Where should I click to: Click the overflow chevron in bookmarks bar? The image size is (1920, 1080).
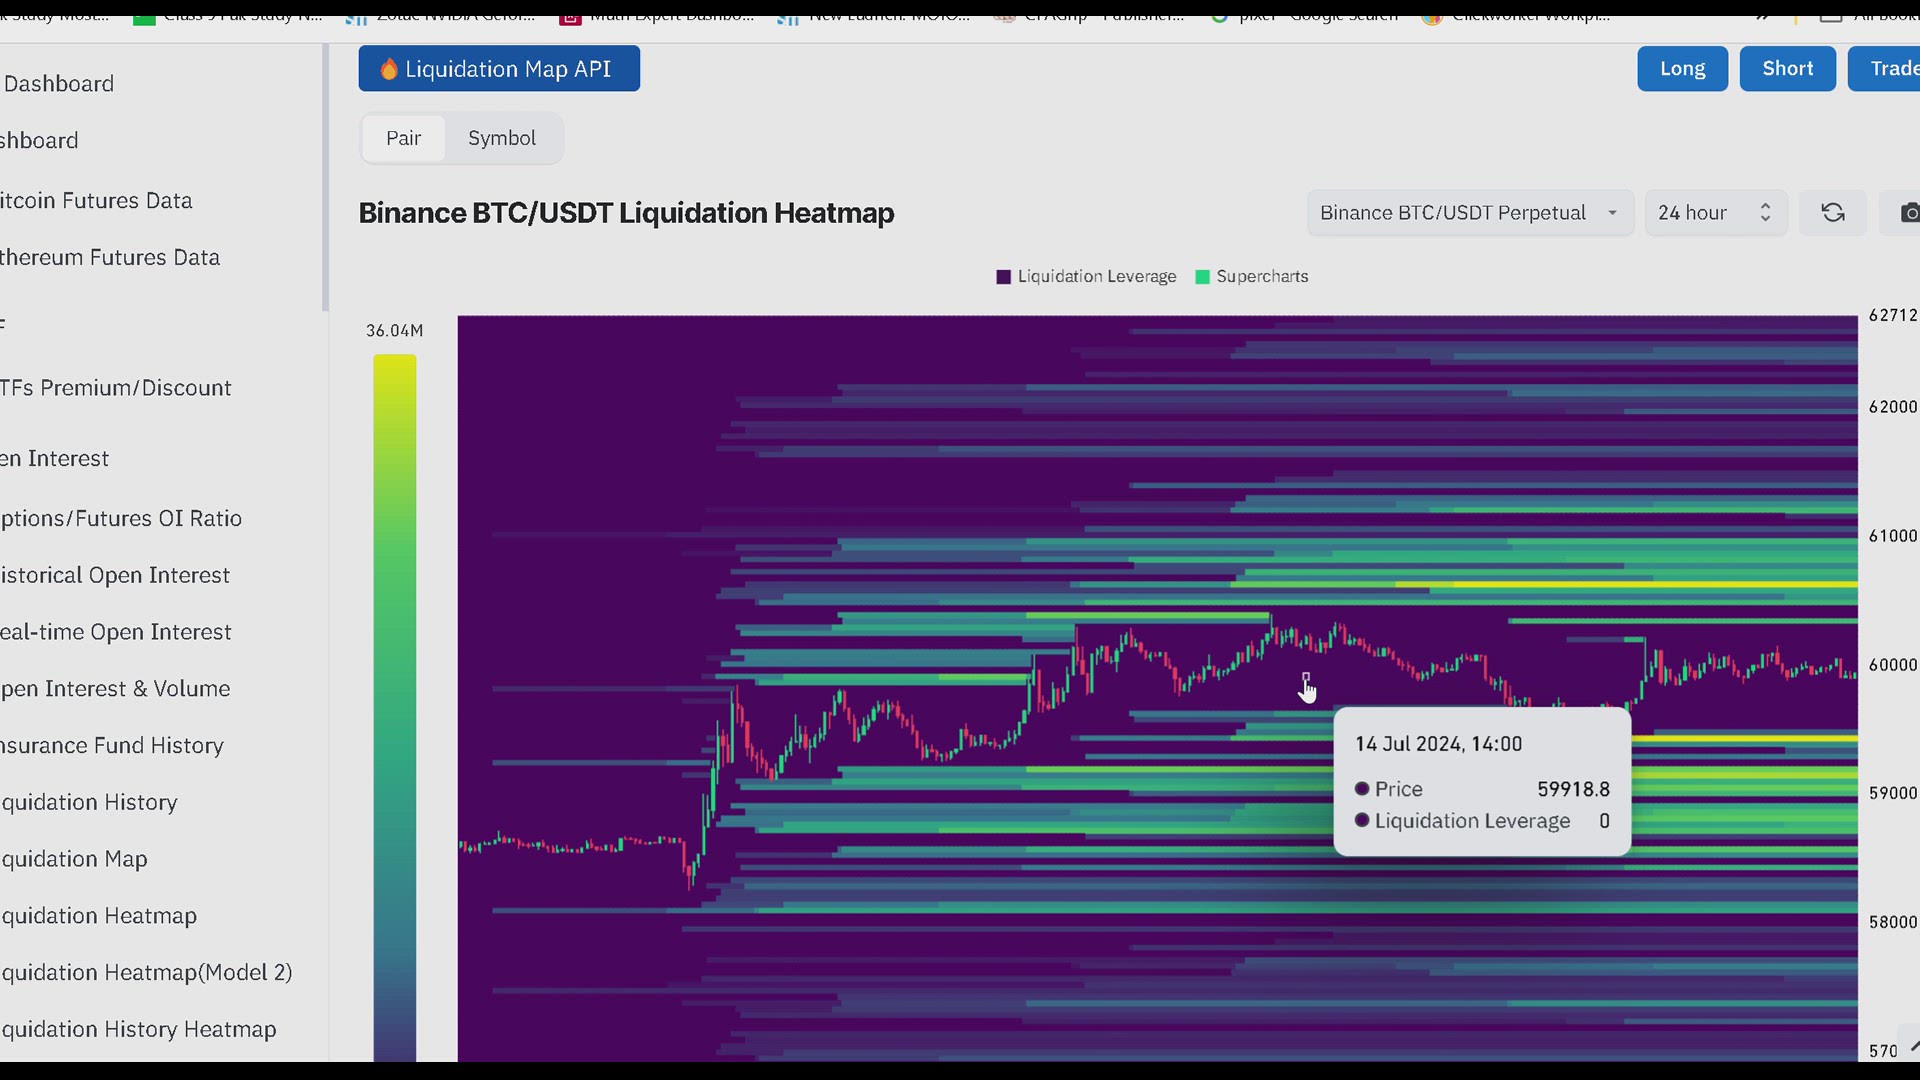click(1763, 17)
